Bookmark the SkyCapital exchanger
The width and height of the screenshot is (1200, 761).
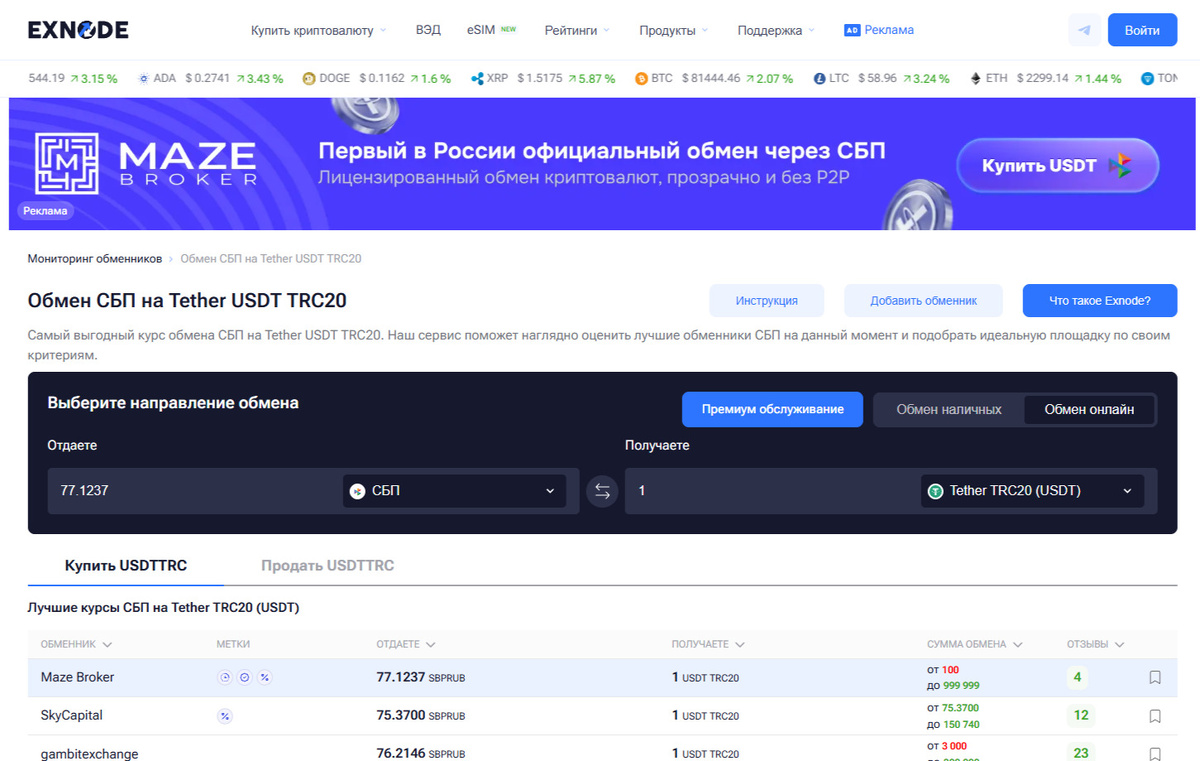point(1155,716)
